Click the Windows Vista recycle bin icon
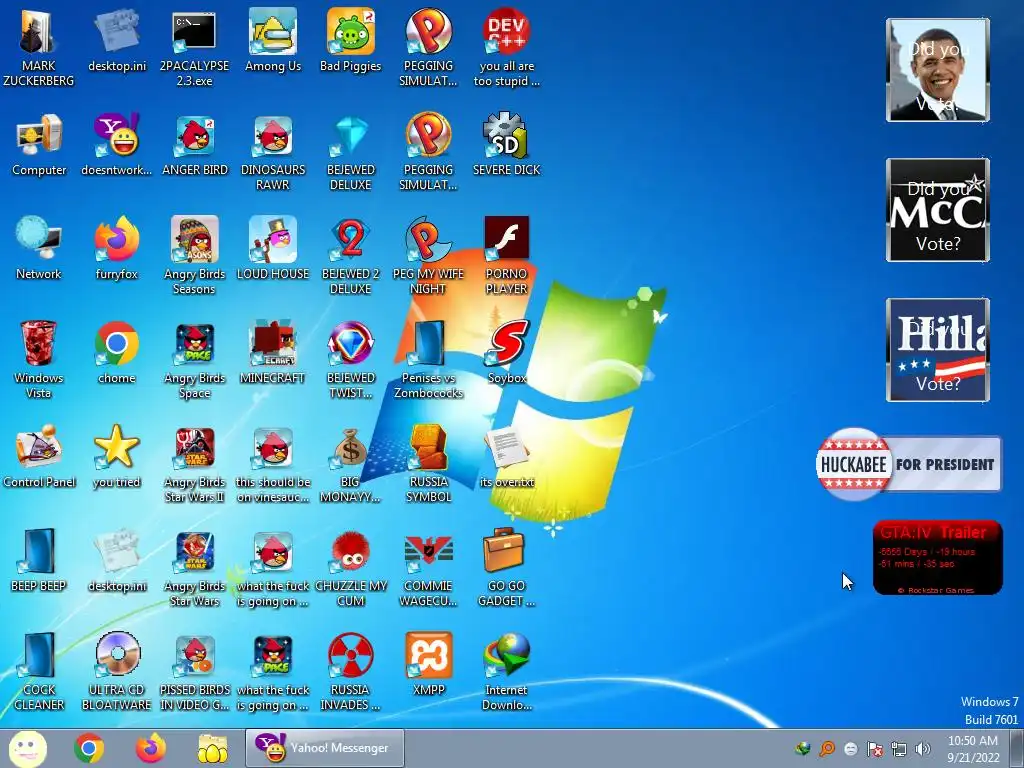The width and height of the screenshot is (1024, 768). pos(39,359)
